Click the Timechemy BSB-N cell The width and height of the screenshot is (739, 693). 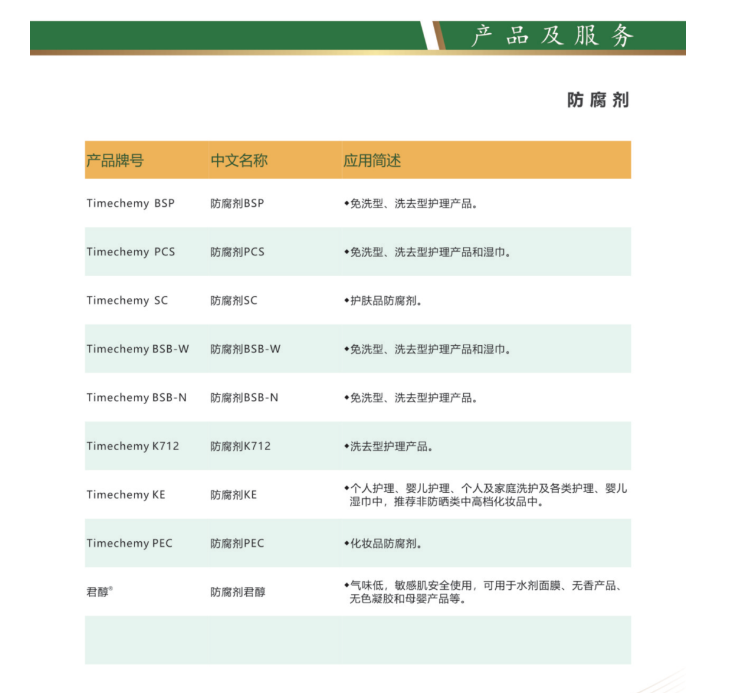click(137, 397)
